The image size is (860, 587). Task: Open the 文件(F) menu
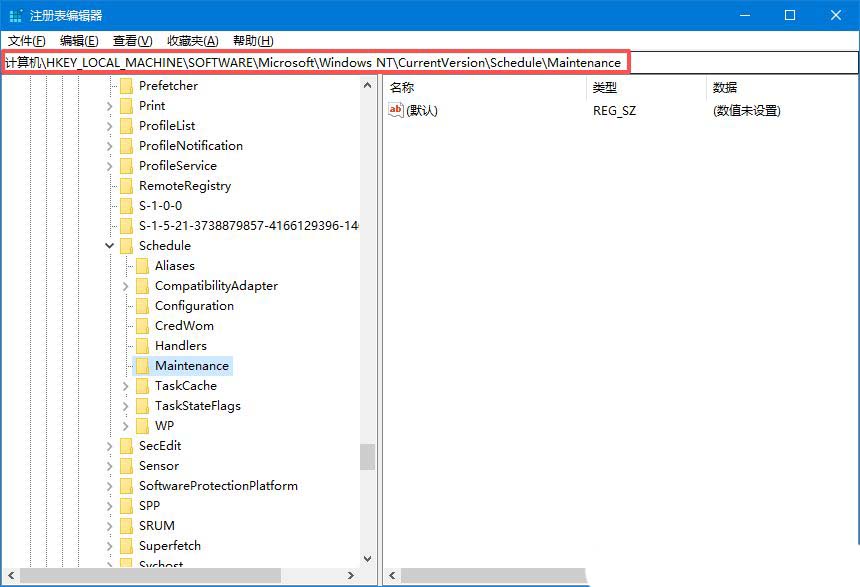tap(26, 41)
